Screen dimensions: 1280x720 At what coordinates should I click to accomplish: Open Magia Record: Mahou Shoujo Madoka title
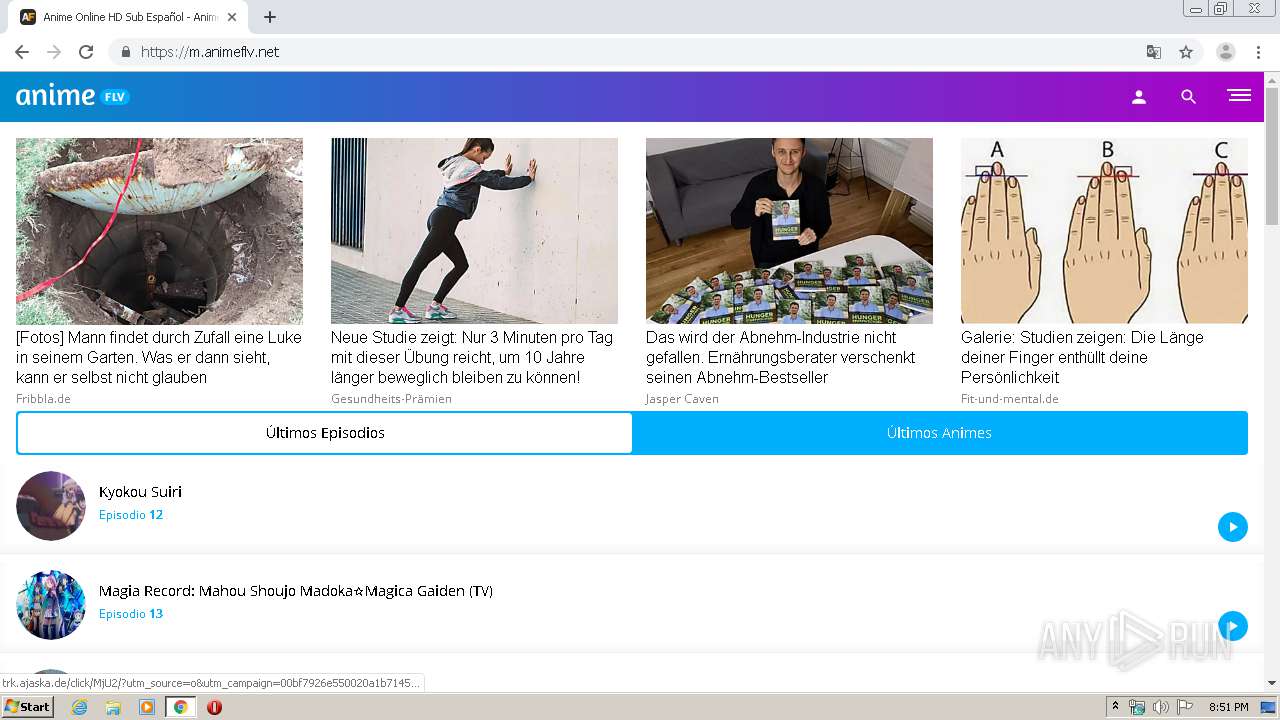coord(296,591)
